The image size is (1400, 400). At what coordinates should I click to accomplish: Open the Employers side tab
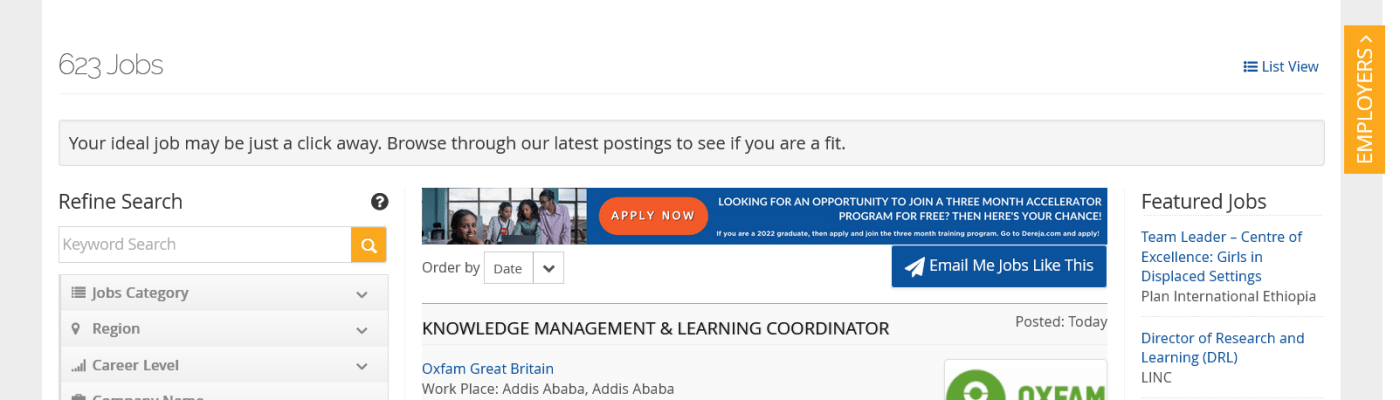pos(1364,99)
